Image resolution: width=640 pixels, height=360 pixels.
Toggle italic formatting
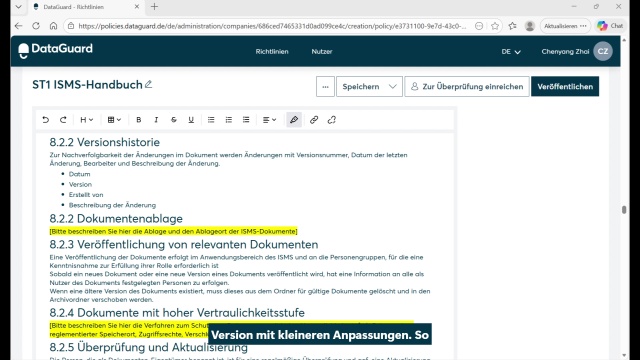pos(156,120)
